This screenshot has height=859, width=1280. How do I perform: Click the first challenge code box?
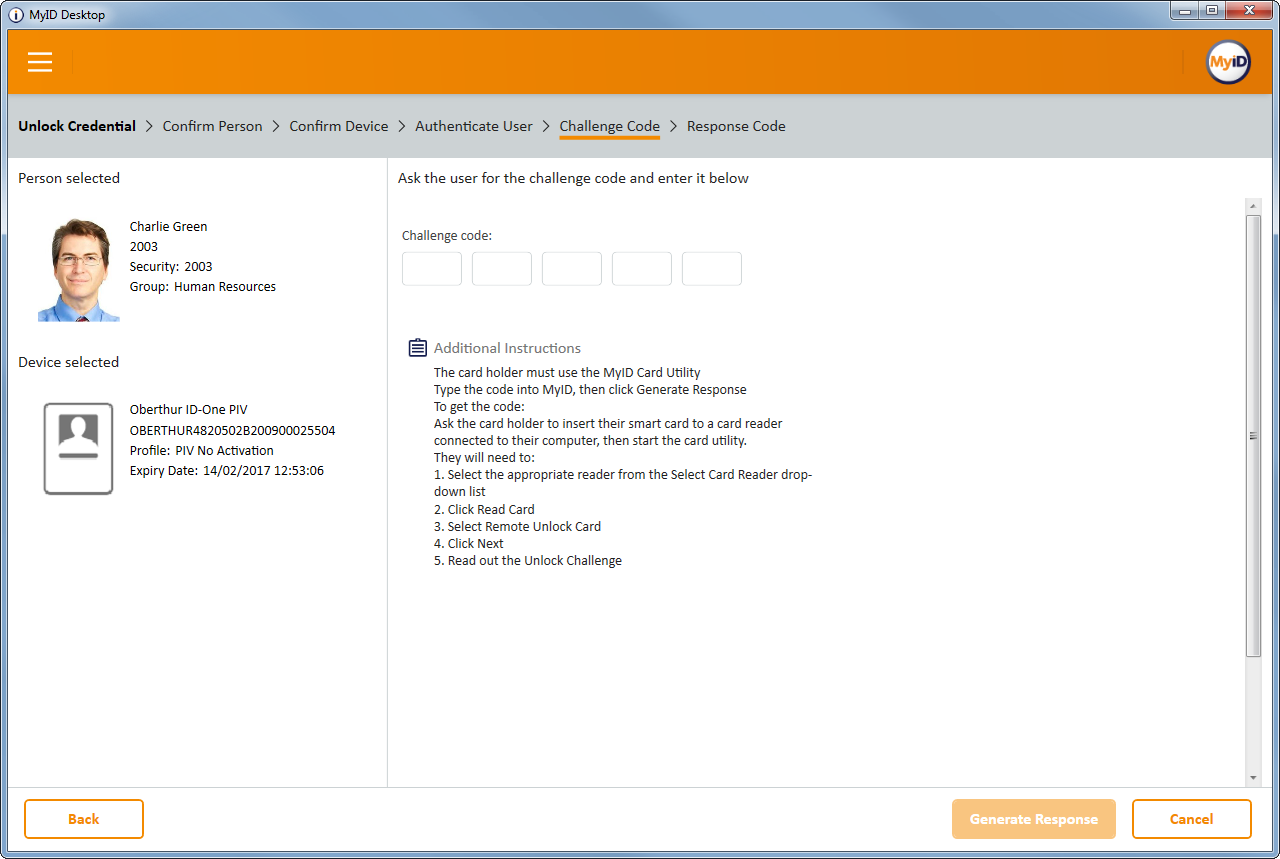pyautogui.click(x=432, y=269)
